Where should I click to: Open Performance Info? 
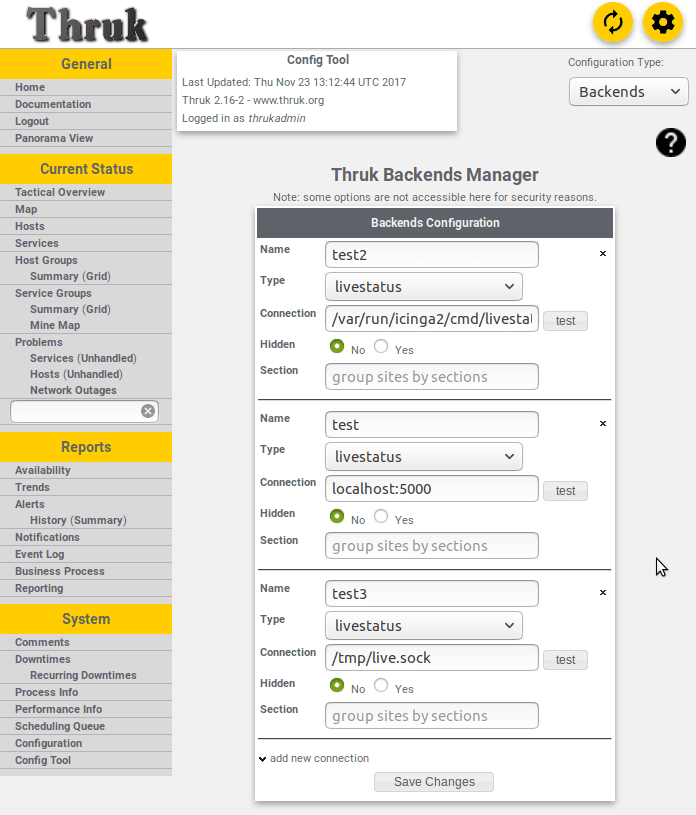[58, 709]
